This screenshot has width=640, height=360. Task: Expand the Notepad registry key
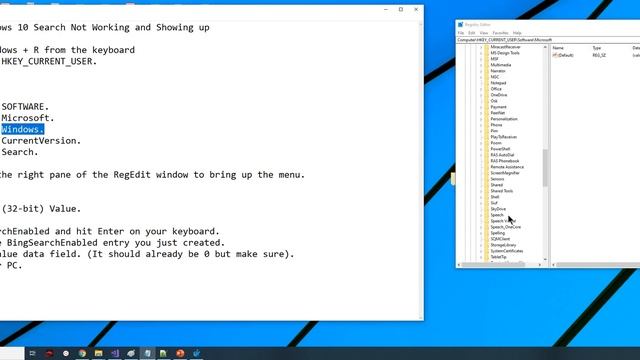point(481,83)
